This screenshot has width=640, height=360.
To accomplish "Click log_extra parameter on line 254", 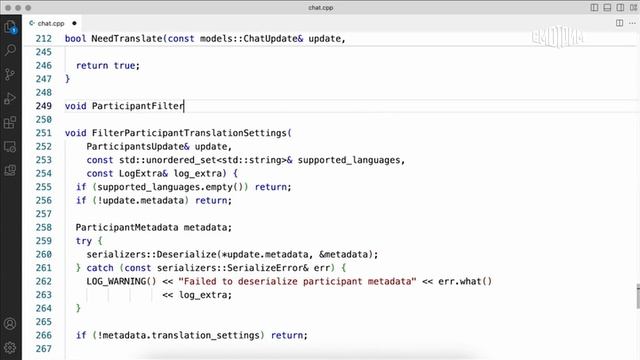I will pos(198,173).
